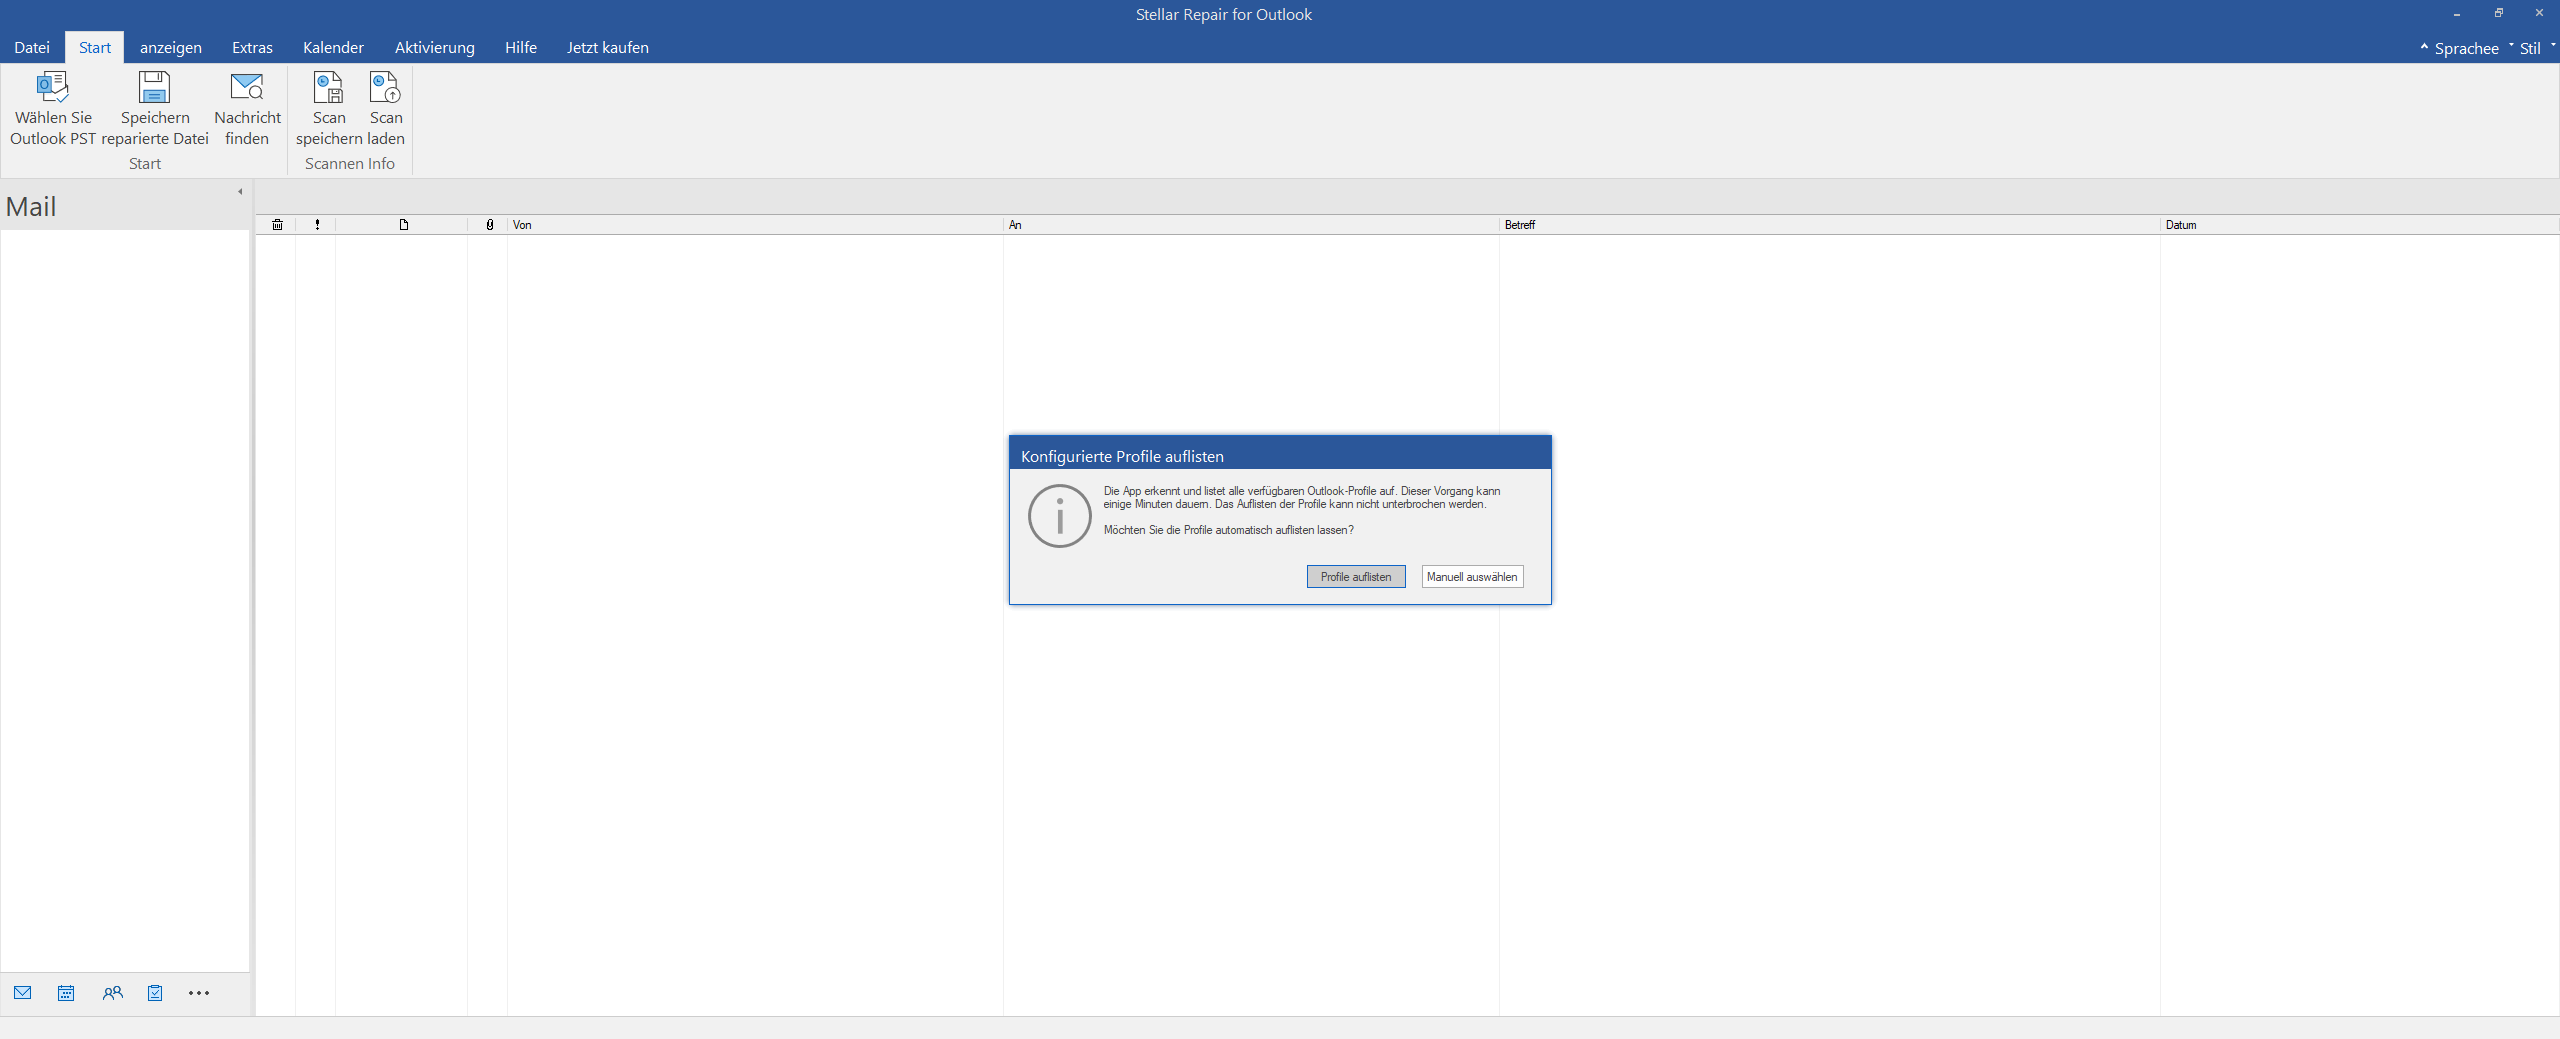Sort by the importance exclamation column
2560x1039 pixels.
[x=317, y=225]
